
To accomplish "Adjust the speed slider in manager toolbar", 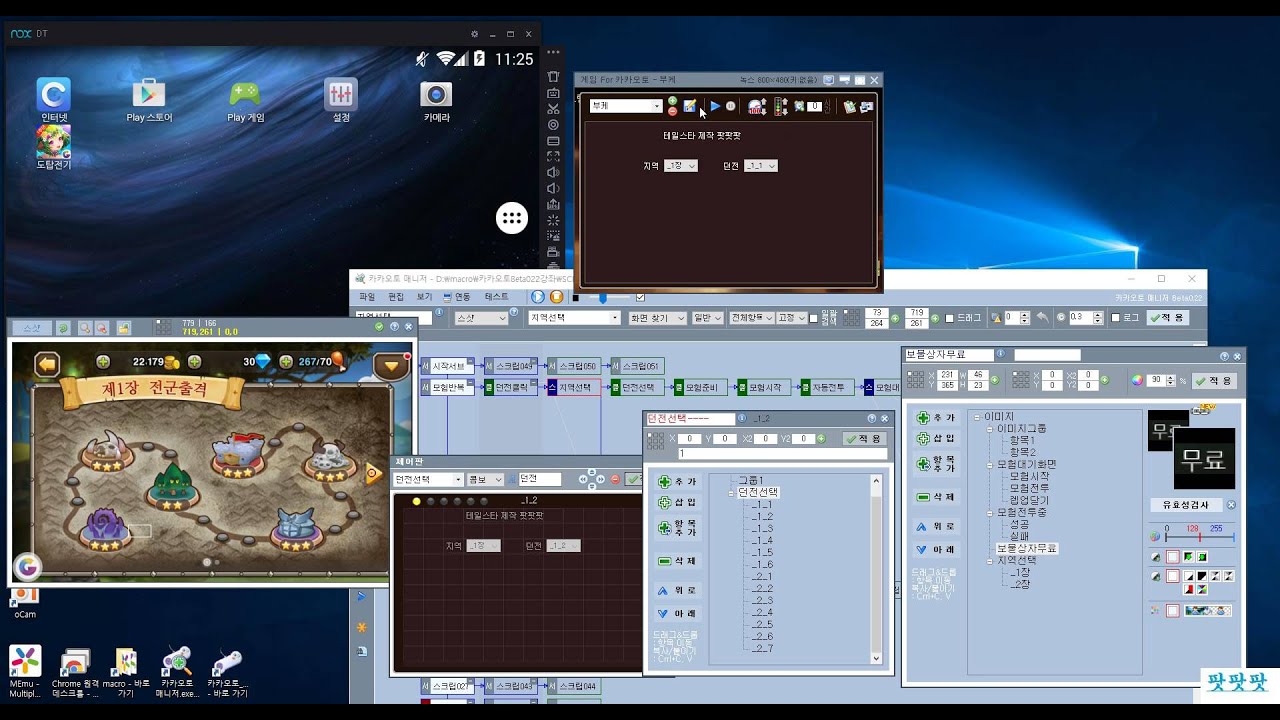I will (603, 297).
